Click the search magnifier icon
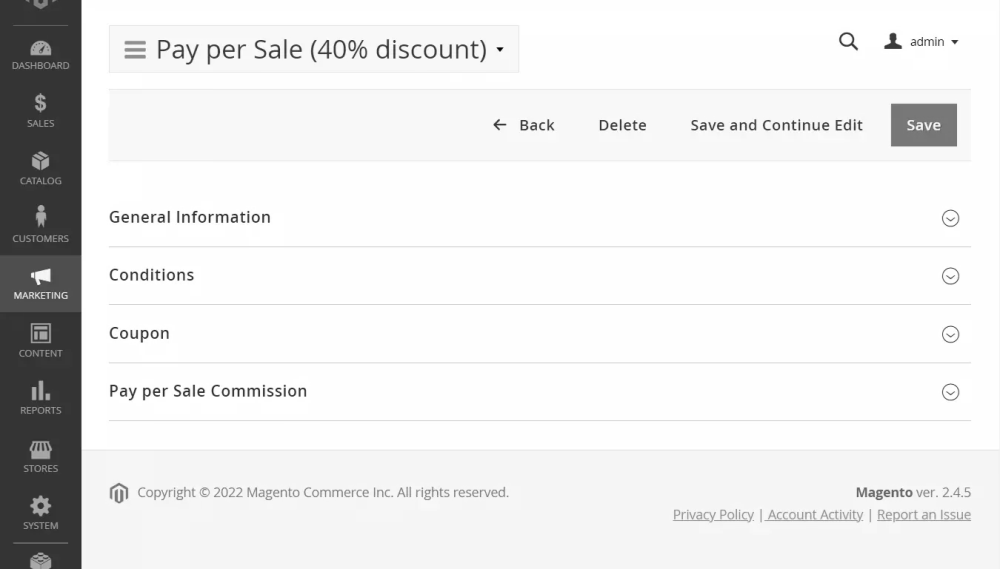Image resolution: width=1000 pixels, height=569 pixels. [x=848, y=42]
